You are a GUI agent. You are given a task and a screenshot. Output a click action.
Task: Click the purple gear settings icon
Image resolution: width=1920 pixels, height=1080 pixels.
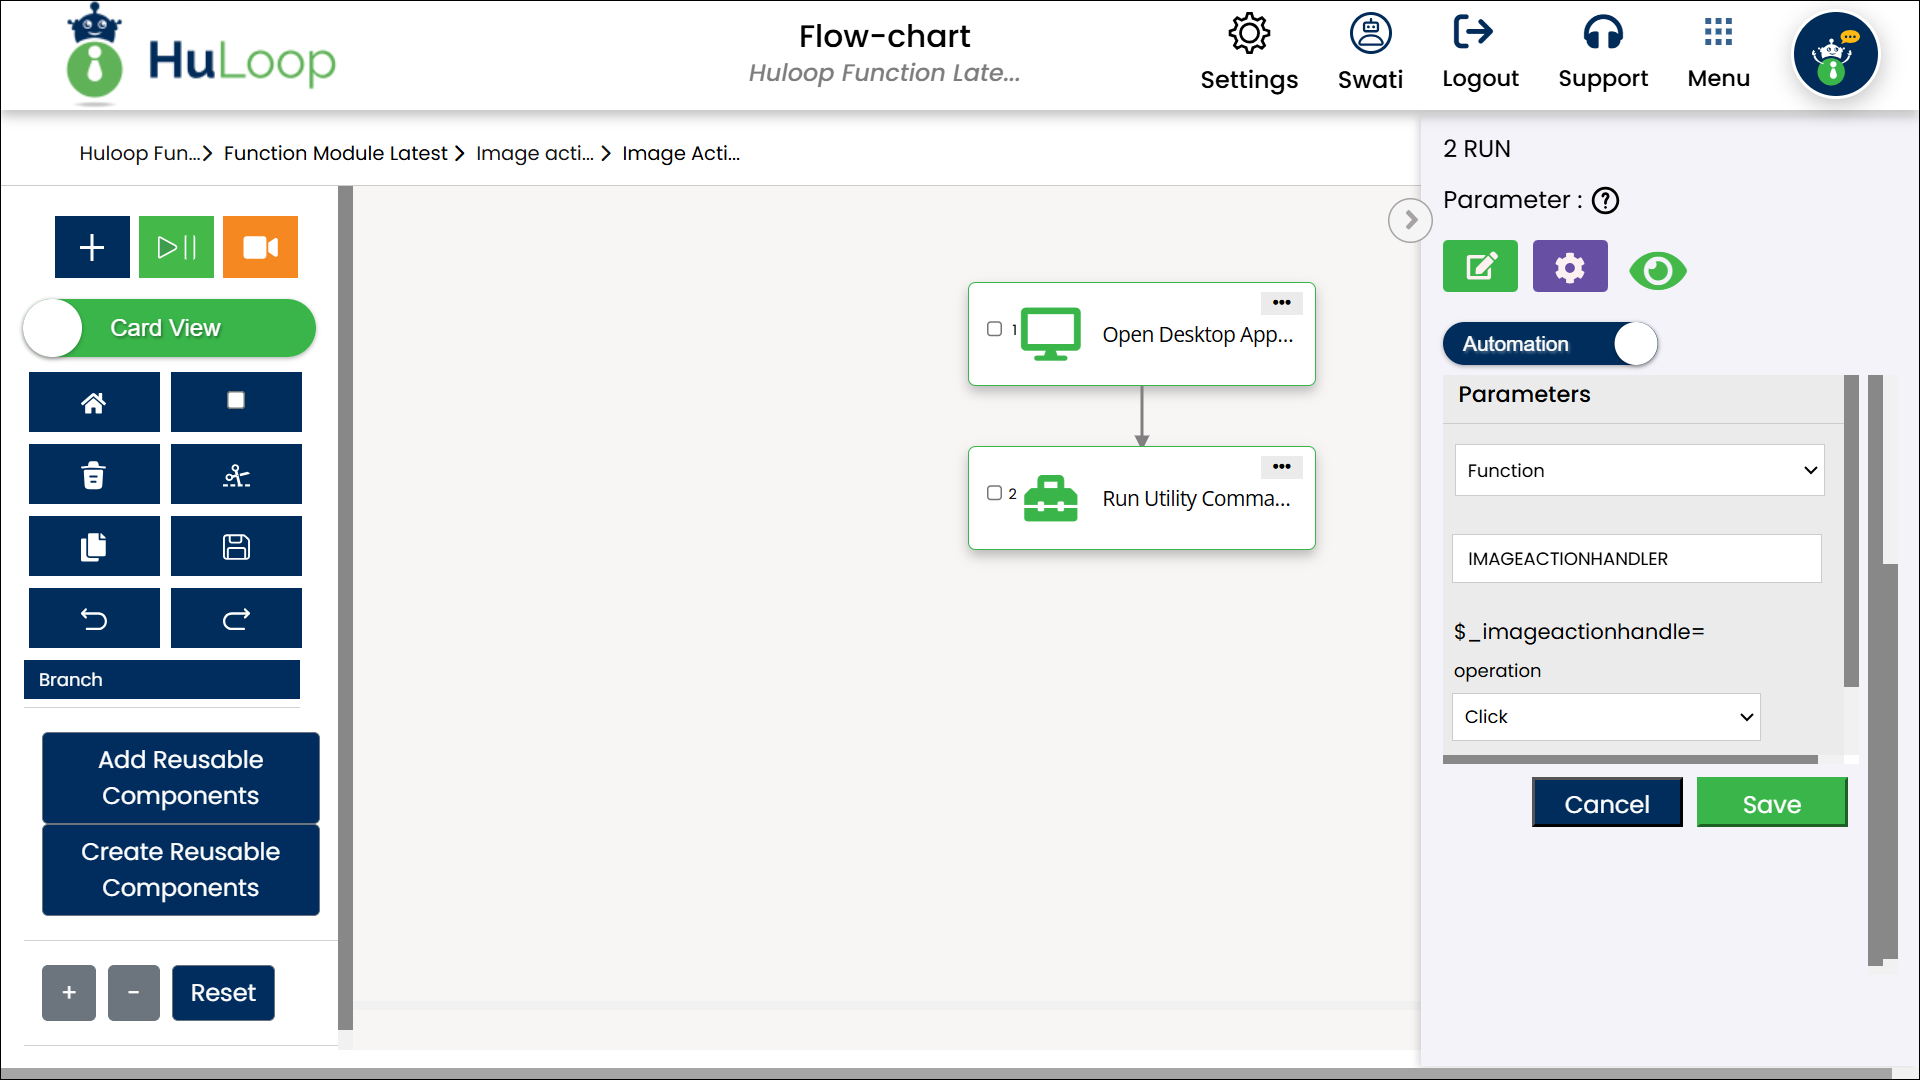pyautogui.click(x=1570, y=266)
